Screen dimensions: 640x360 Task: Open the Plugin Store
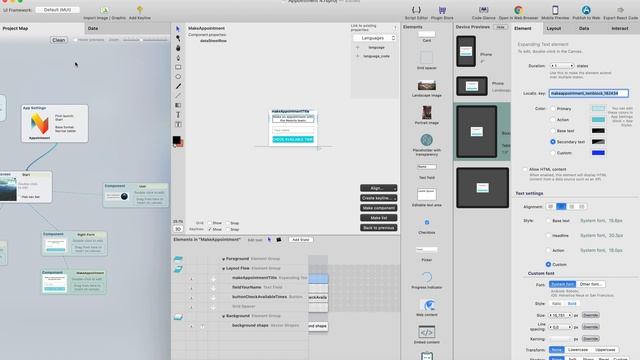[442, 12]
